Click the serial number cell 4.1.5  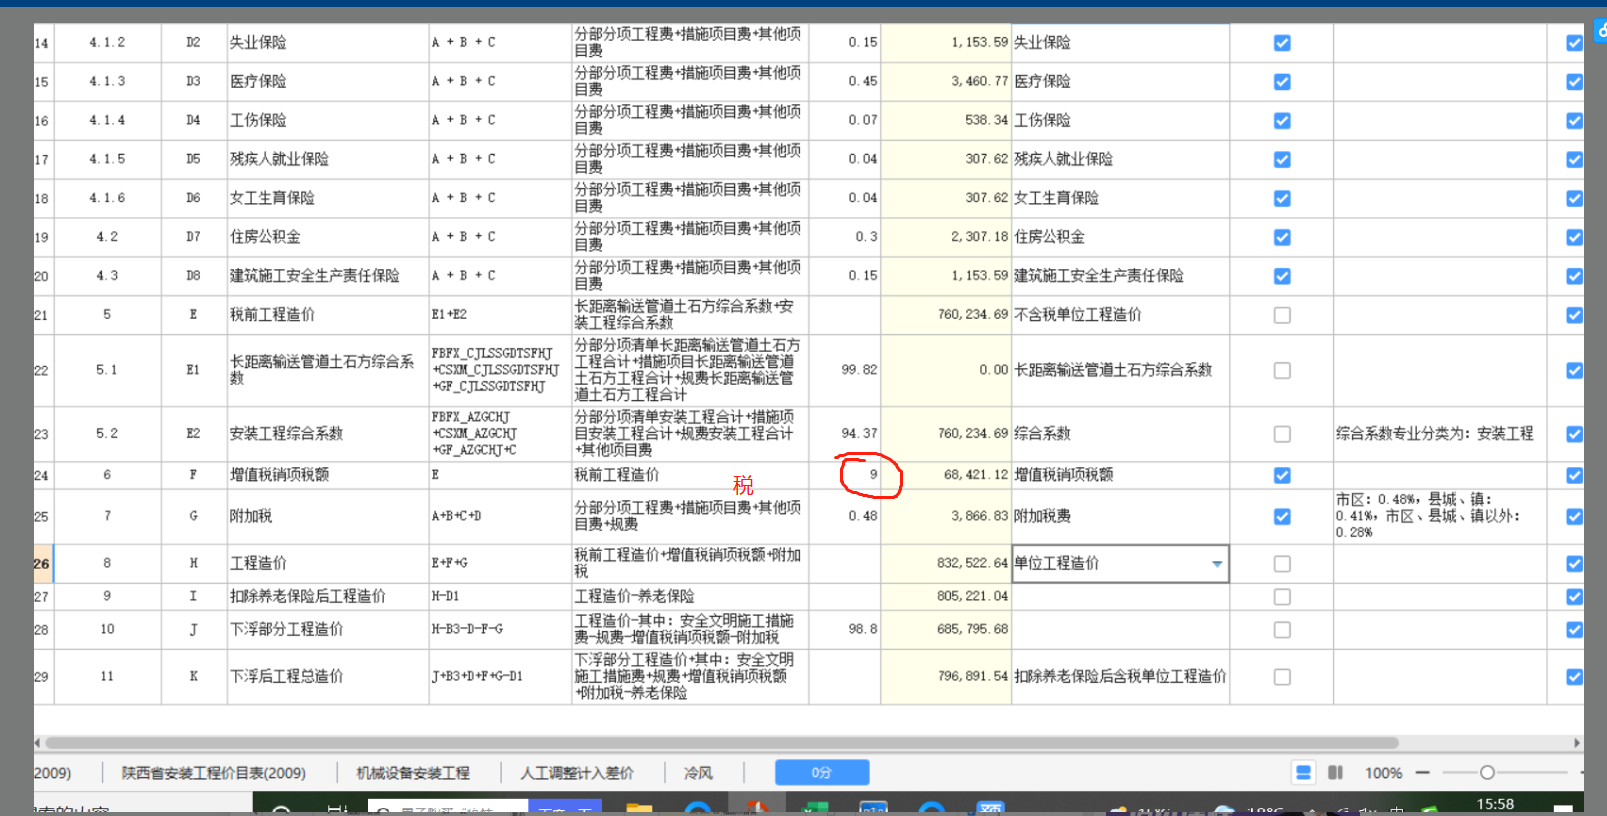point(108,159)
